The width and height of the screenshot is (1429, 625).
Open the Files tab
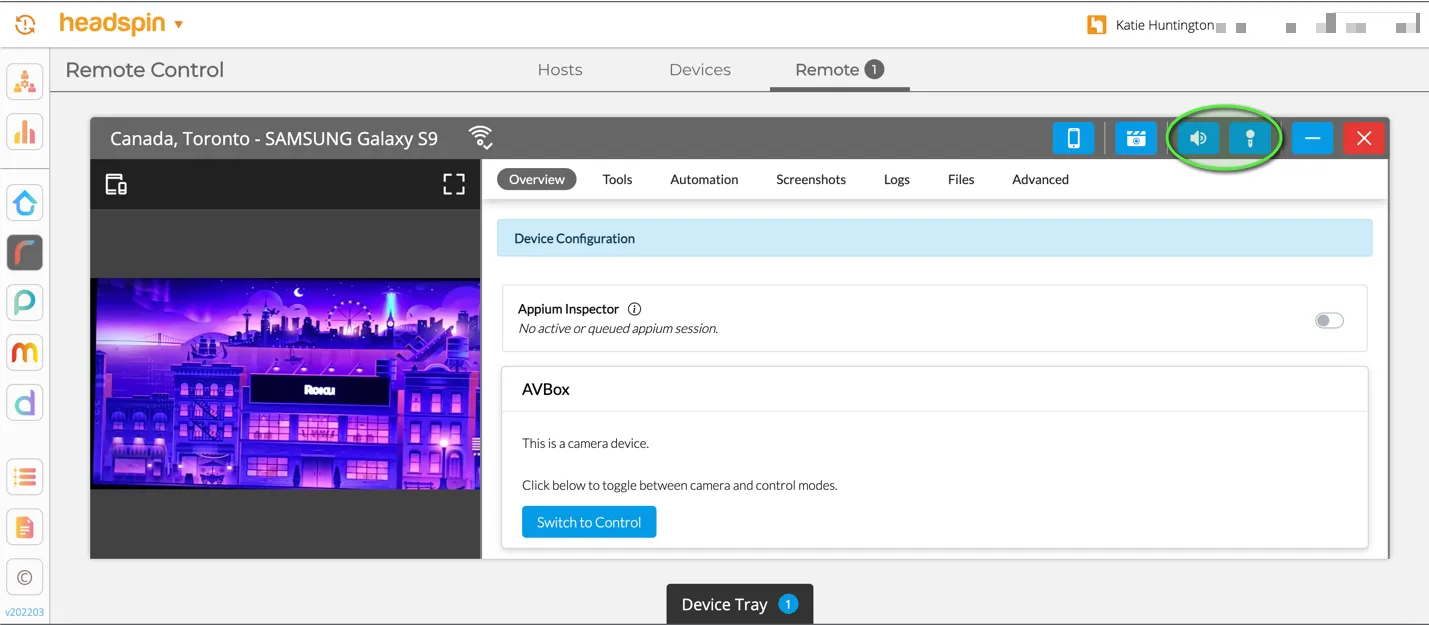click(x=961, y=179)
